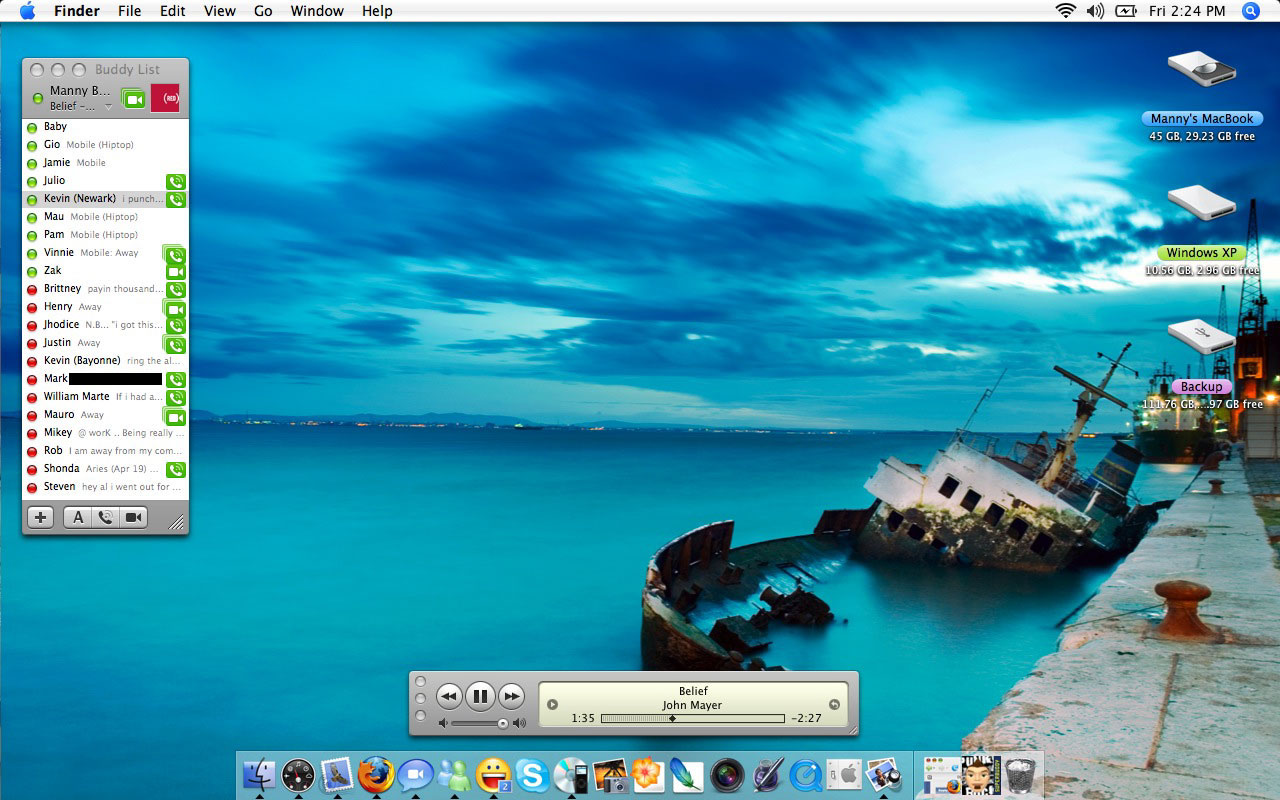Image resolution: width=1280 pixels, height=800 pixels.
Task: Start audio chat with Julio
Action: click(x=176, y=182)
